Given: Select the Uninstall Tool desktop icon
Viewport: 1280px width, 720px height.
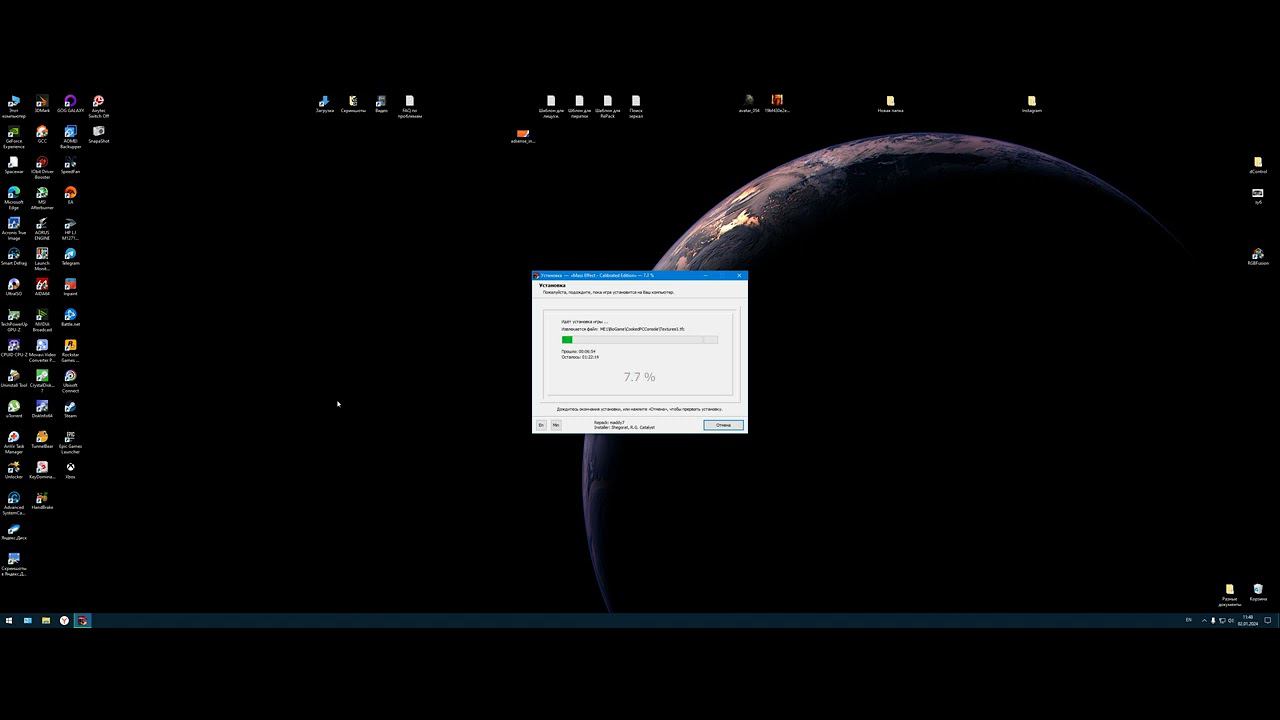Looking at the screenshot, I should (14, 379).
